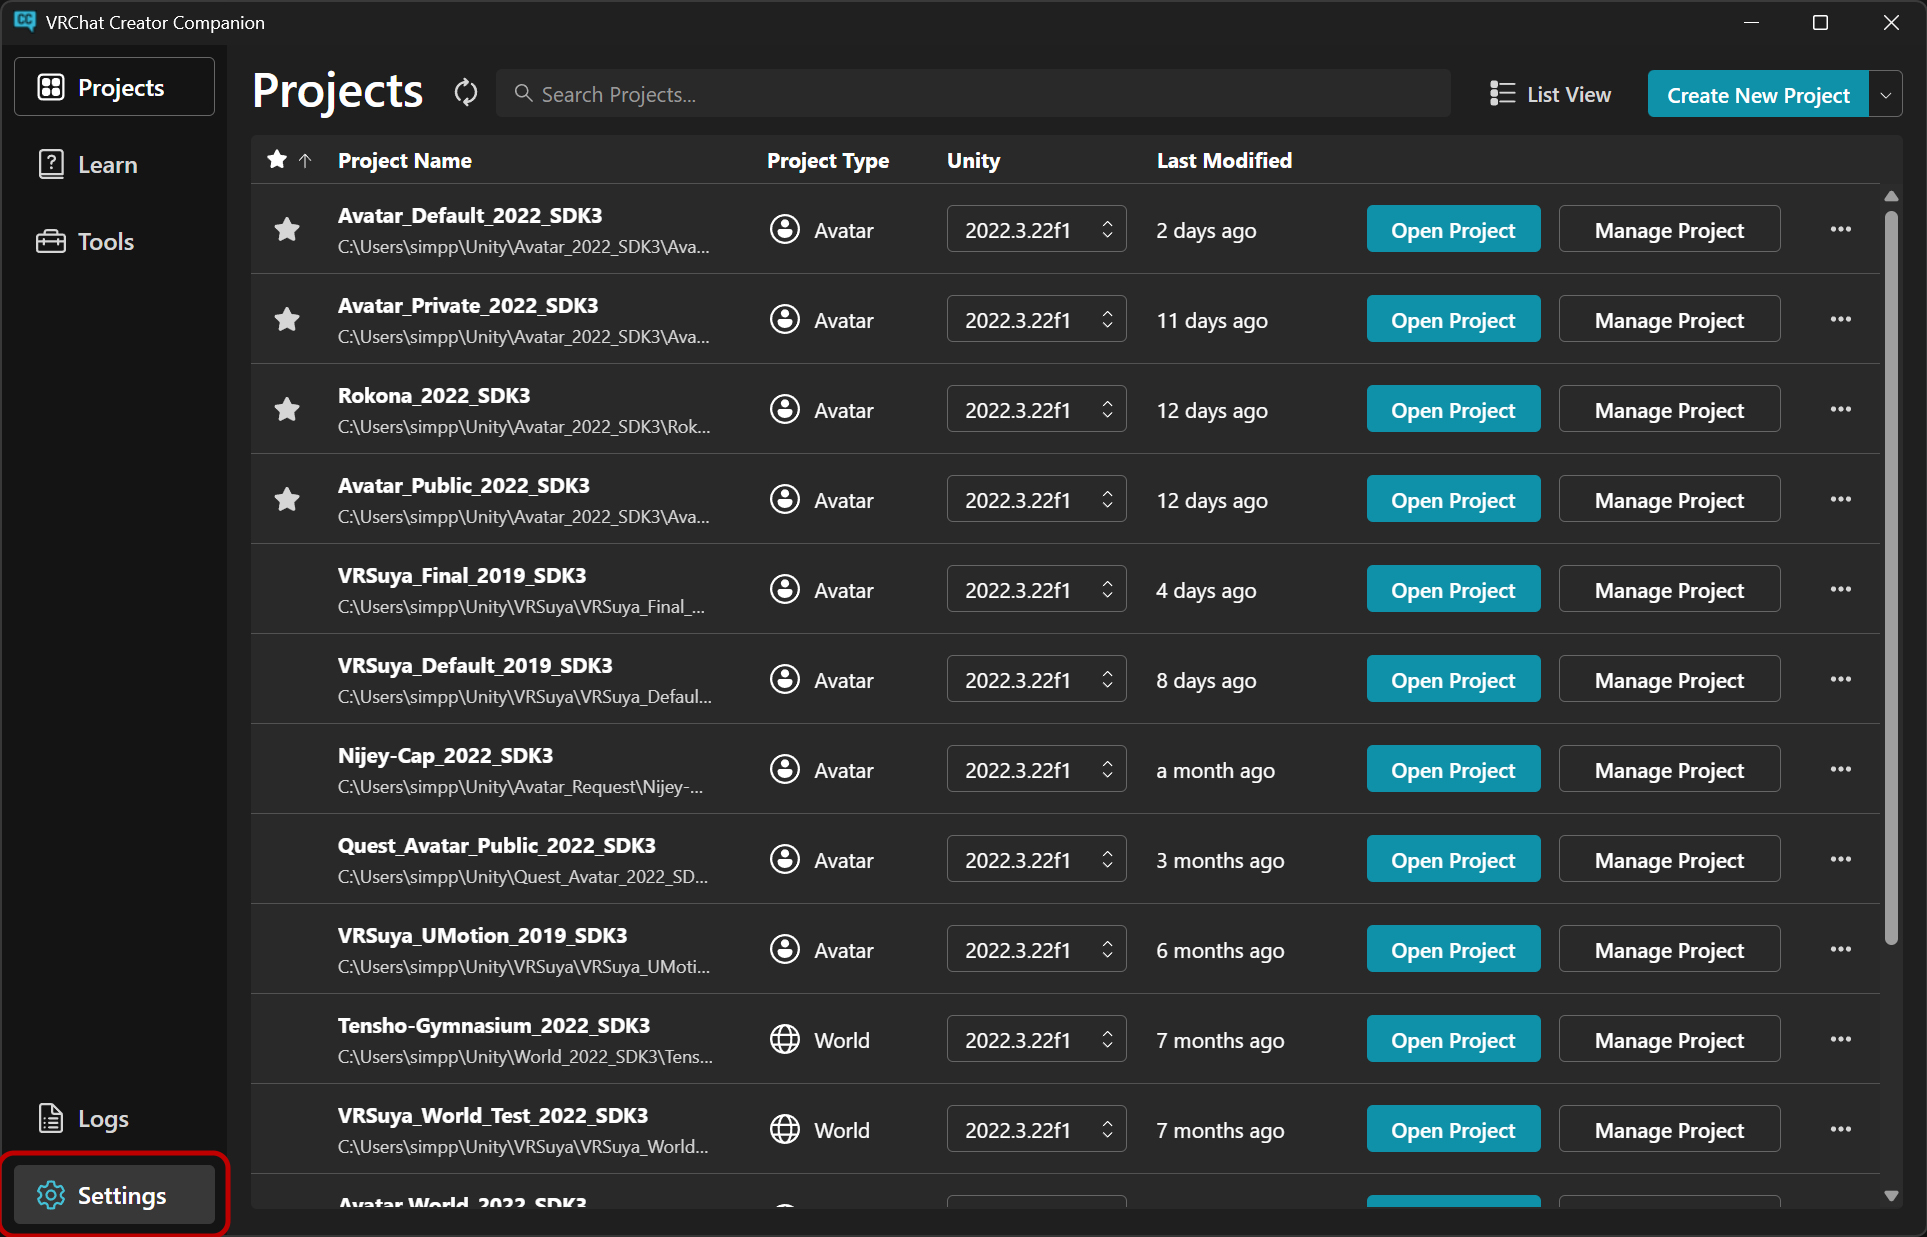Go to the Projects sidebar tab
Screen dimensions: 1927x1237
(x=114, y=87)
